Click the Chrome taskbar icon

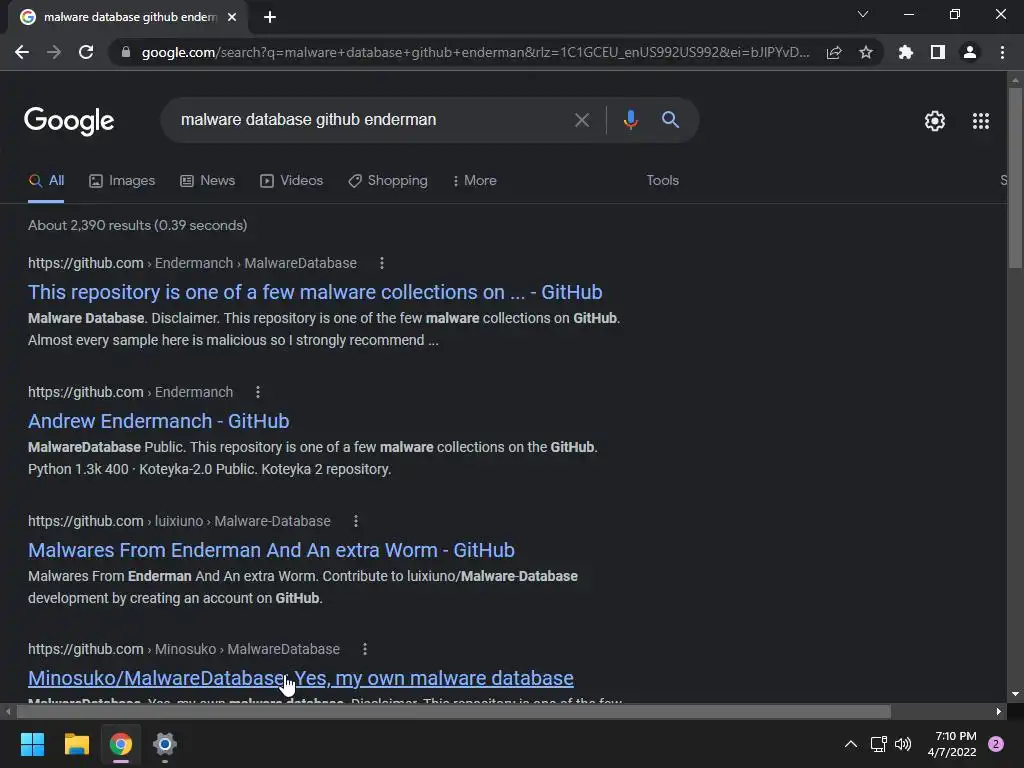coord(121,744)
